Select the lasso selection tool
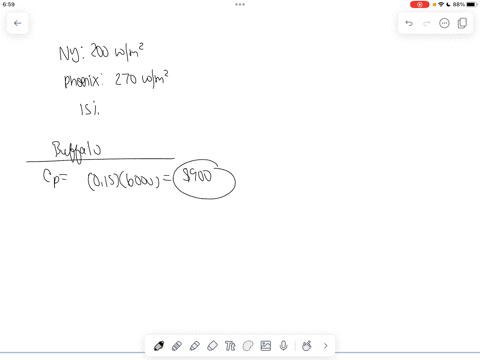The width and height of the screenshot is (480, 360). point(248,346)
